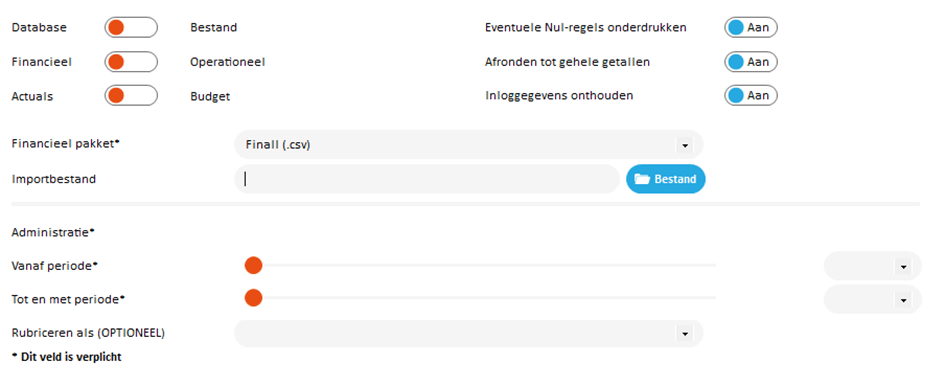Screen dimensions: 945x386
Task: Disable Eventuele Nul-regels onderdrukken switch
Action: [x=750, y=28]
